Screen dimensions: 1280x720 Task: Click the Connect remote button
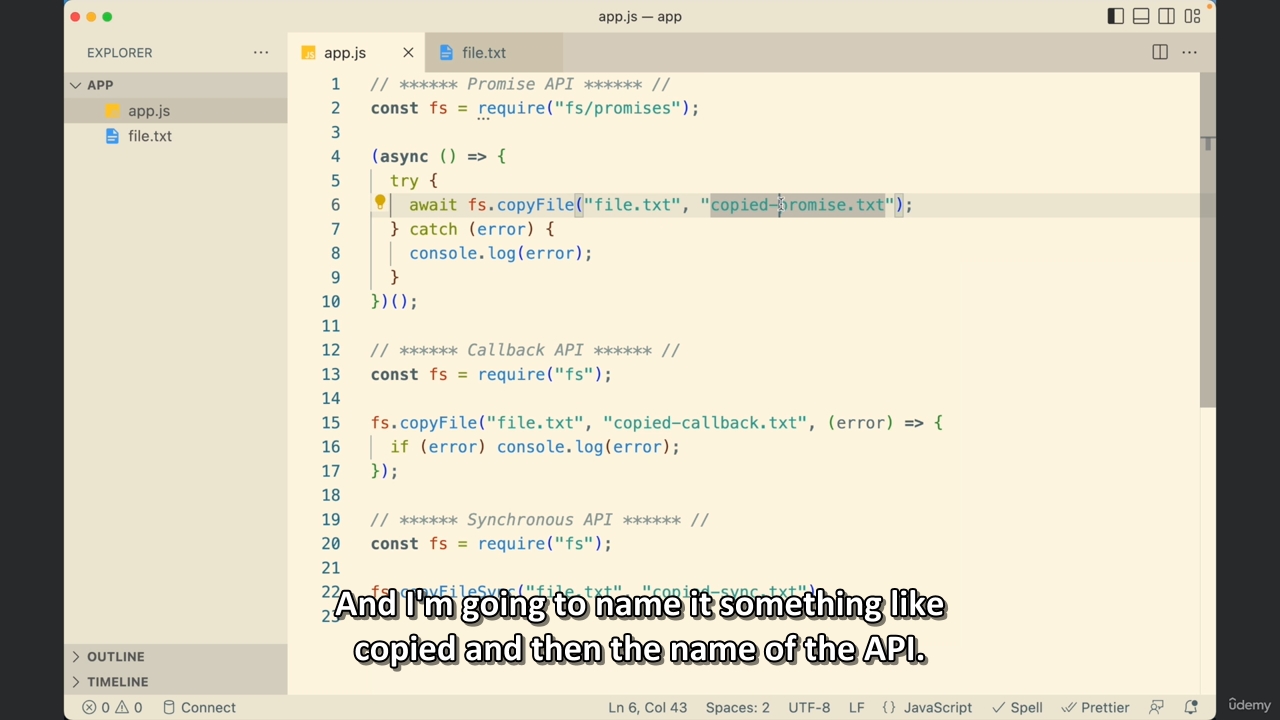click(x=199, y=707)
